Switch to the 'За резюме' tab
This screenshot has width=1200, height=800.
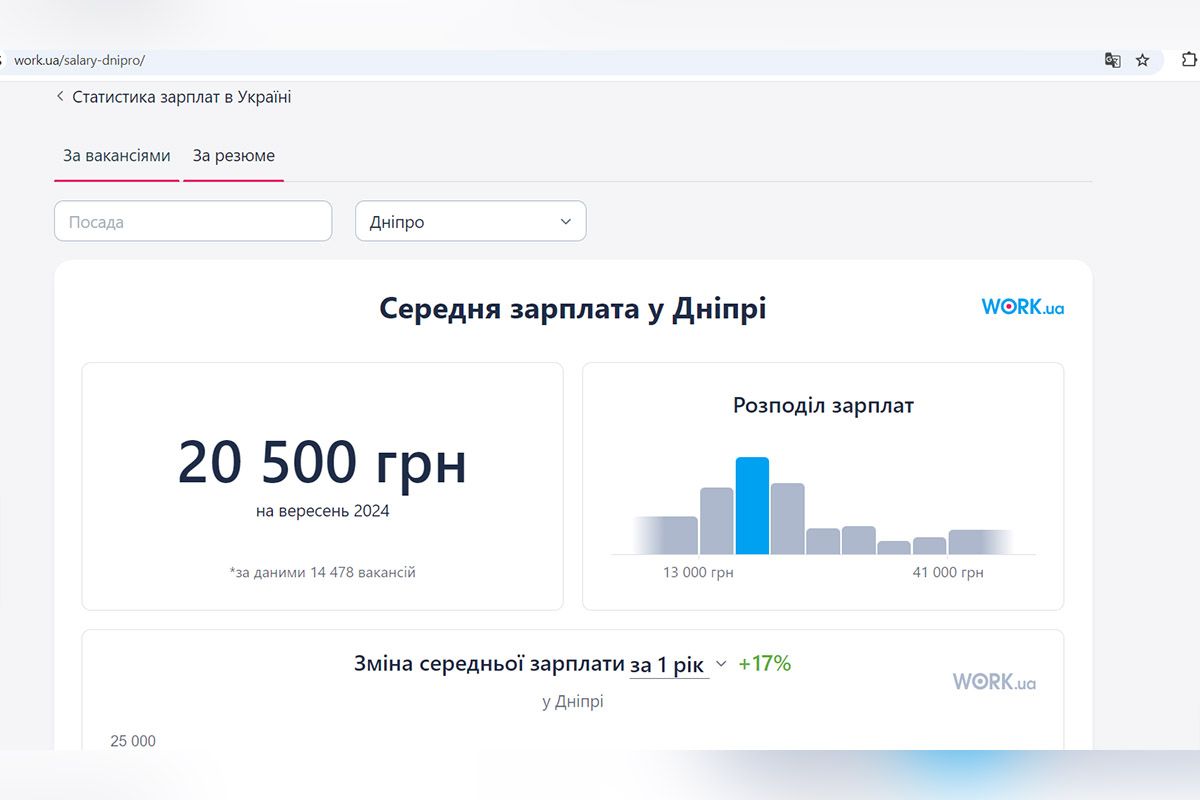tap(233, 156)
